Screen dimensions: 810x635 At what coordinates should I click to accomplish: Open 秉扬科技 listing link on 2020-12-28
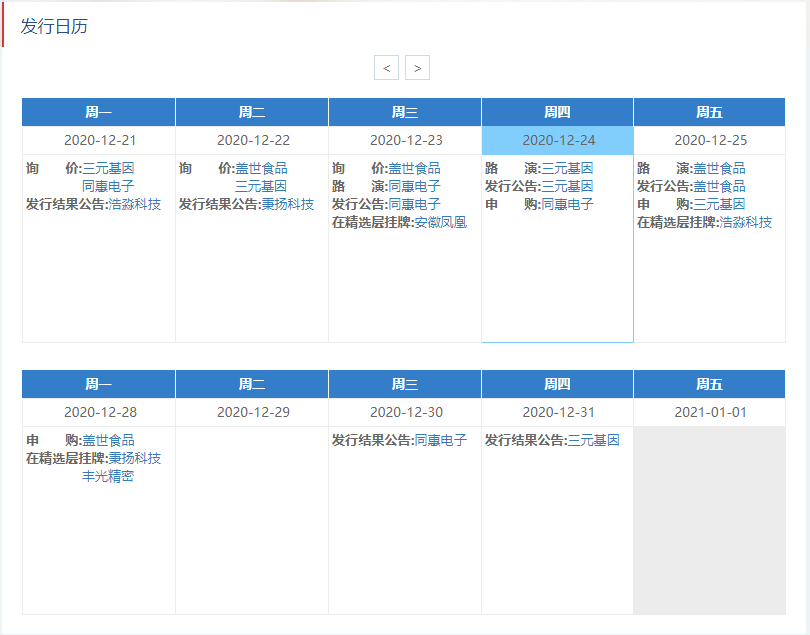[x=134, y=458]
